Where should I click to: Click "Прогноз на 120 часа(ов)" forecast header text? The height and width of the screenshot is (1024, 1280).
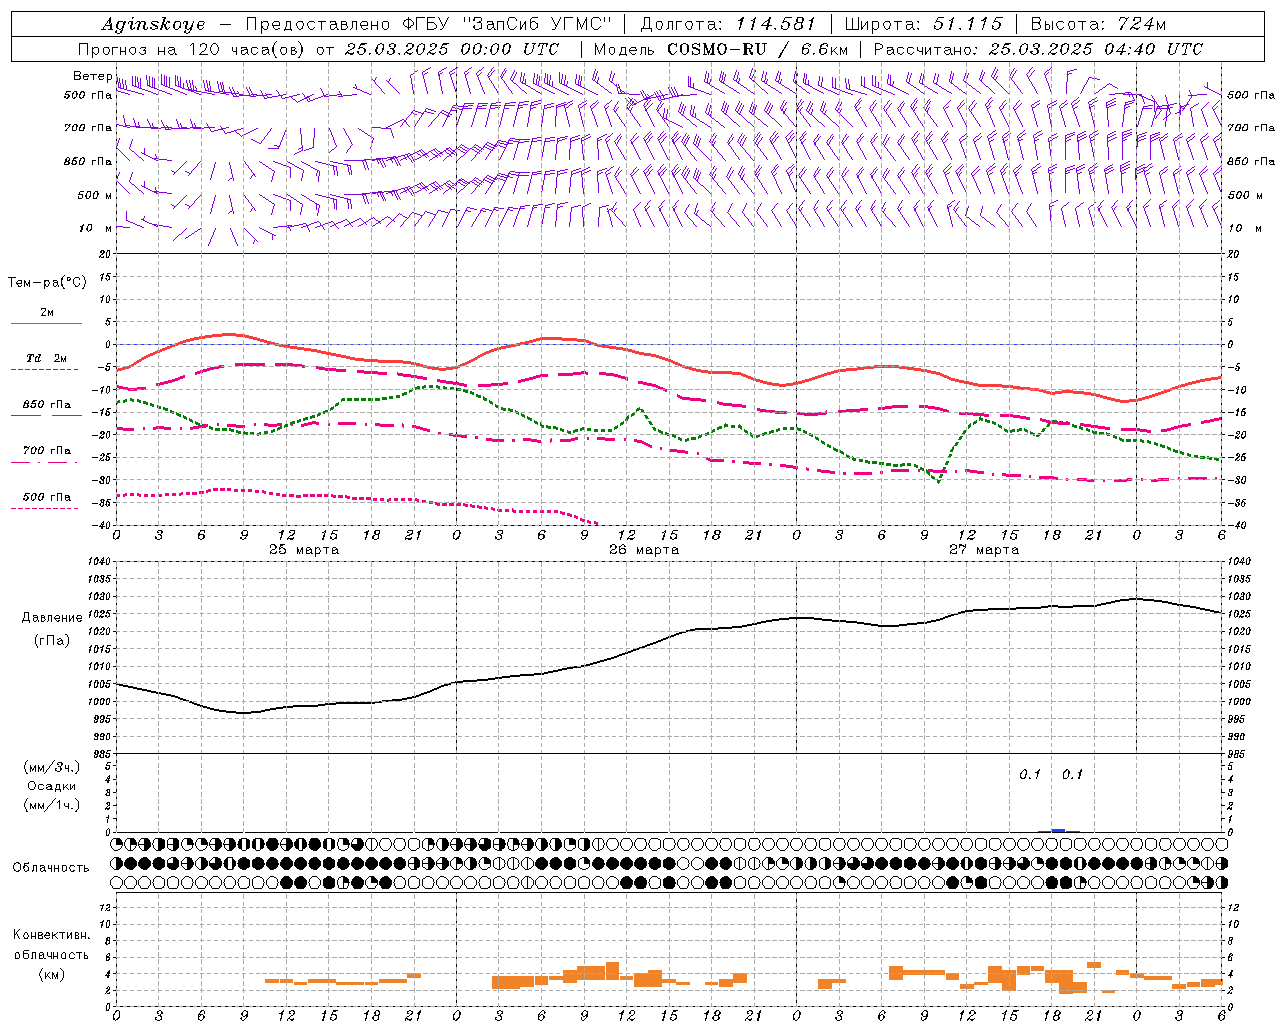pos(192,49)
